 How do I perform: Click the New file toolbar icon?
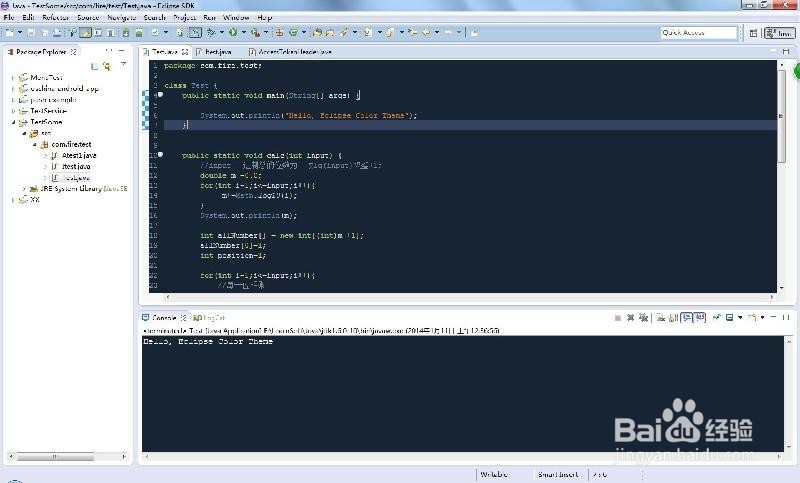click(9, 33)
